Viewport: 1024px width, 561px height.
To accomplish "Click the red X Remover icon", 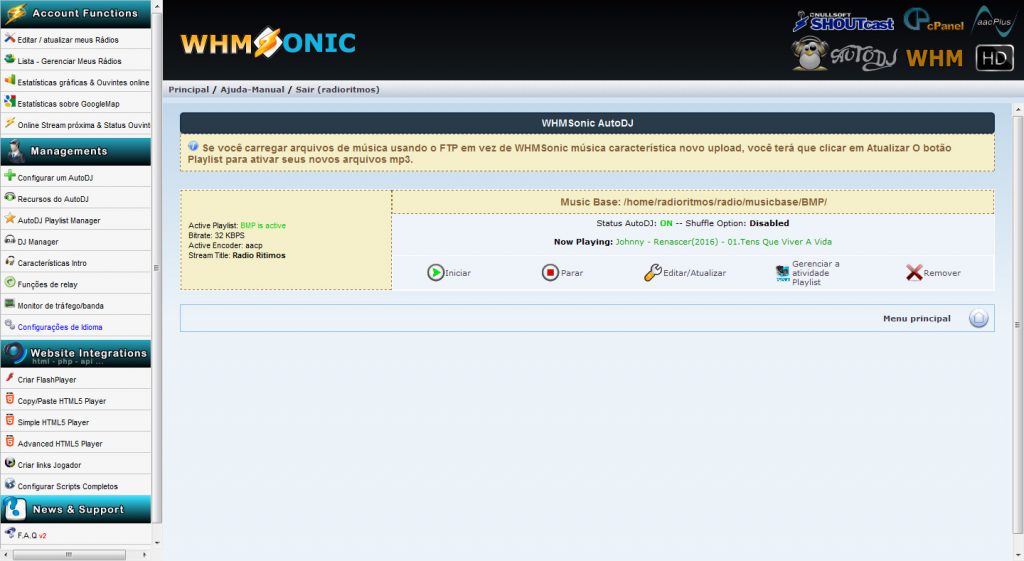I will [914, 272].
